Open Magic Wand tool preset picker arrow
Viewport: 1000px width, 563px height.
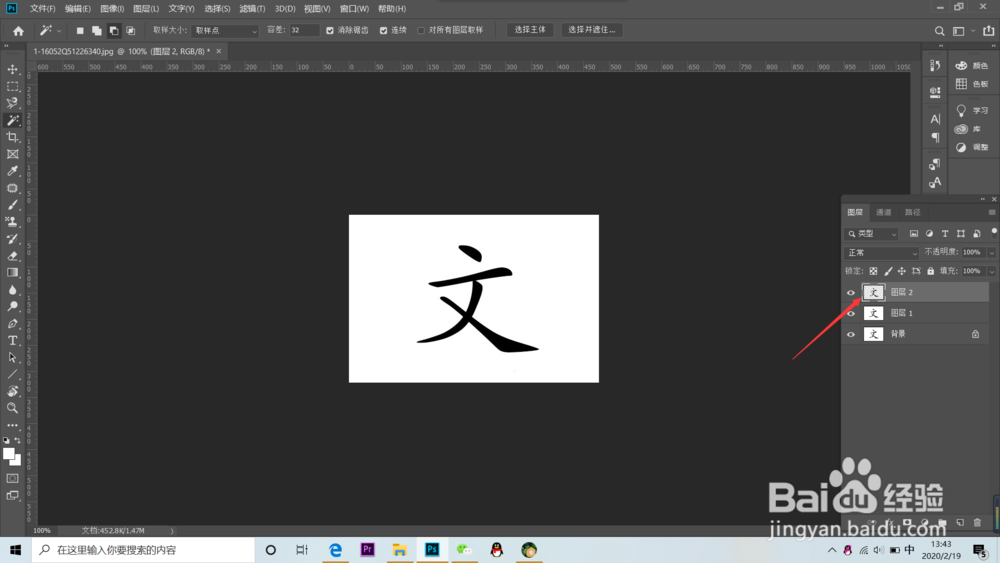tap(59, 31)
